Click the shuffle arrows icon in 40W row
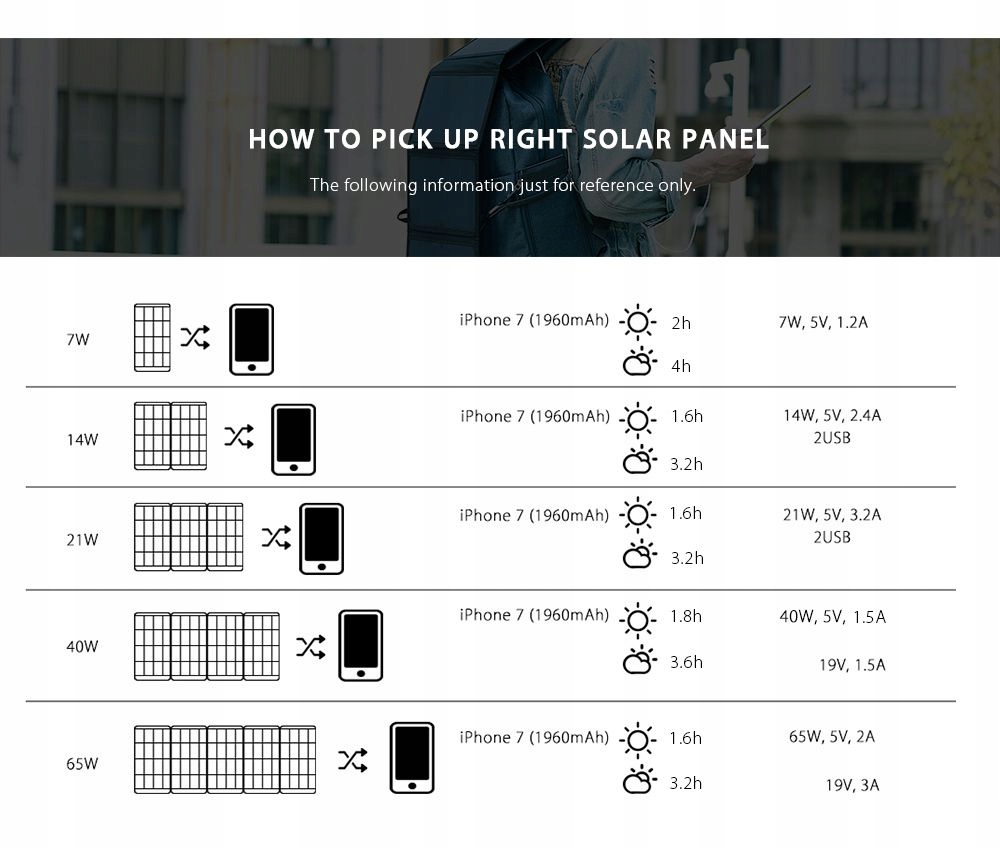This screenshot has width=1000, height=848. pyautogui.click(x=311, y=647)
